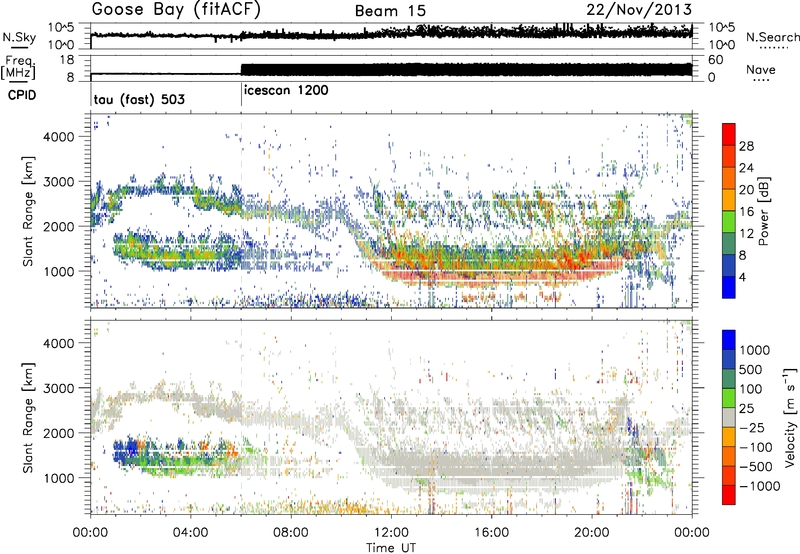
Task: Pick the light green segment of power colorbar
Action: (x=729, y=222)
